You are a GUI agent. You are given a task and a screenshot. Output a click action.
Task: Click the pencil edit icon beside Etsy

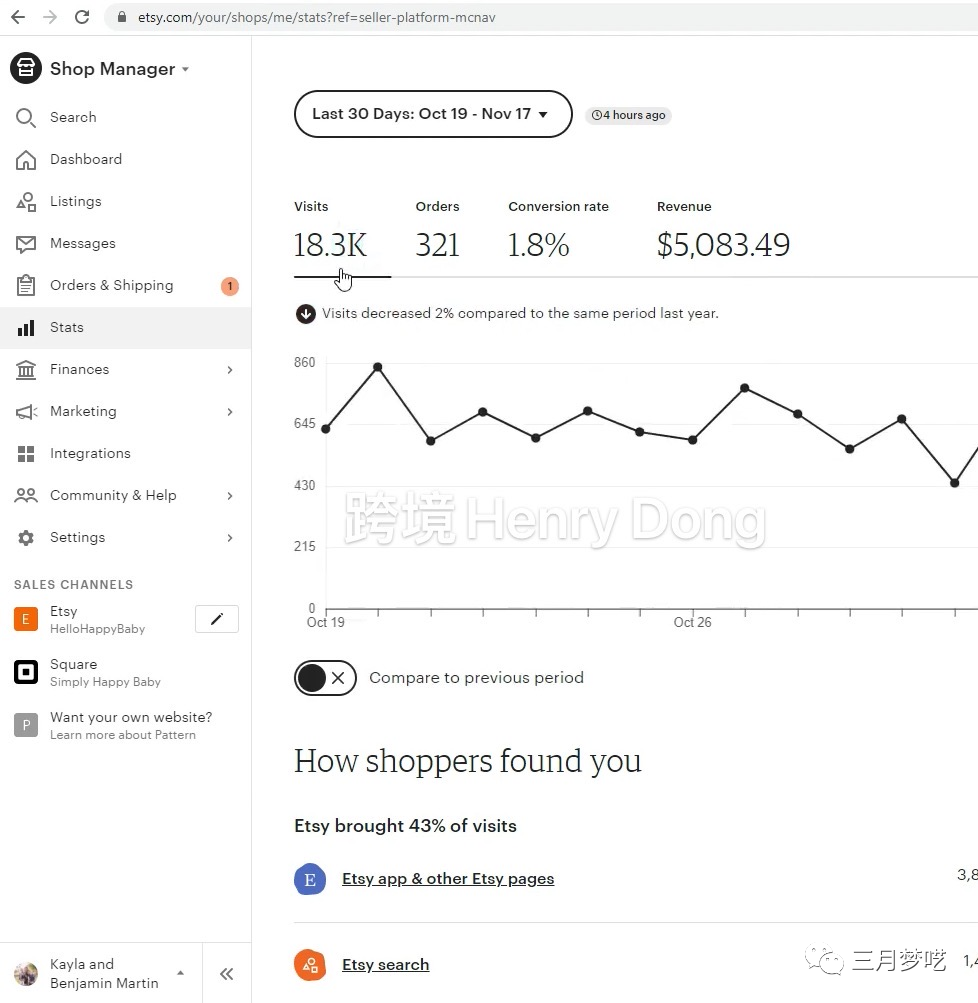coord(216,620)
